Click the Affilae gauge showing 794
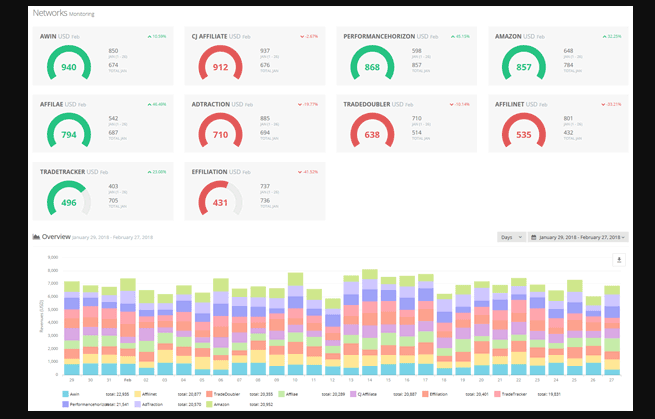This screenshot has height=419, width=655. pos(69,131)
